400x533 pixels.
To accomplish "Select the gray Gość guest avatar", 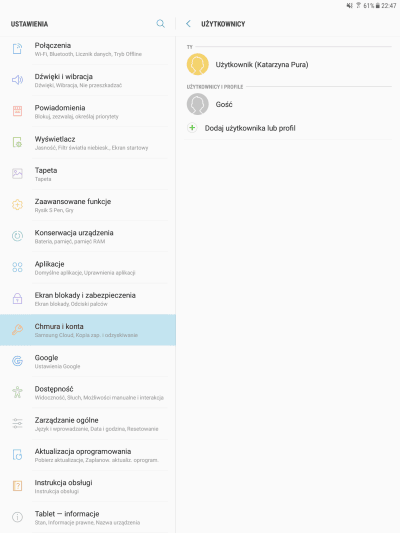I will 197,104.
